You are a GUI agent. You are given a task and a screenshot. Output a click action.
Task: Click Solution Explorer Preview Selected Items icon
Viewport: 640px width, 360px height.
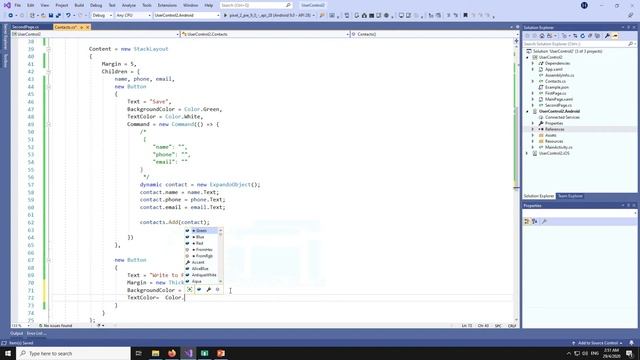tap(615, 36)
